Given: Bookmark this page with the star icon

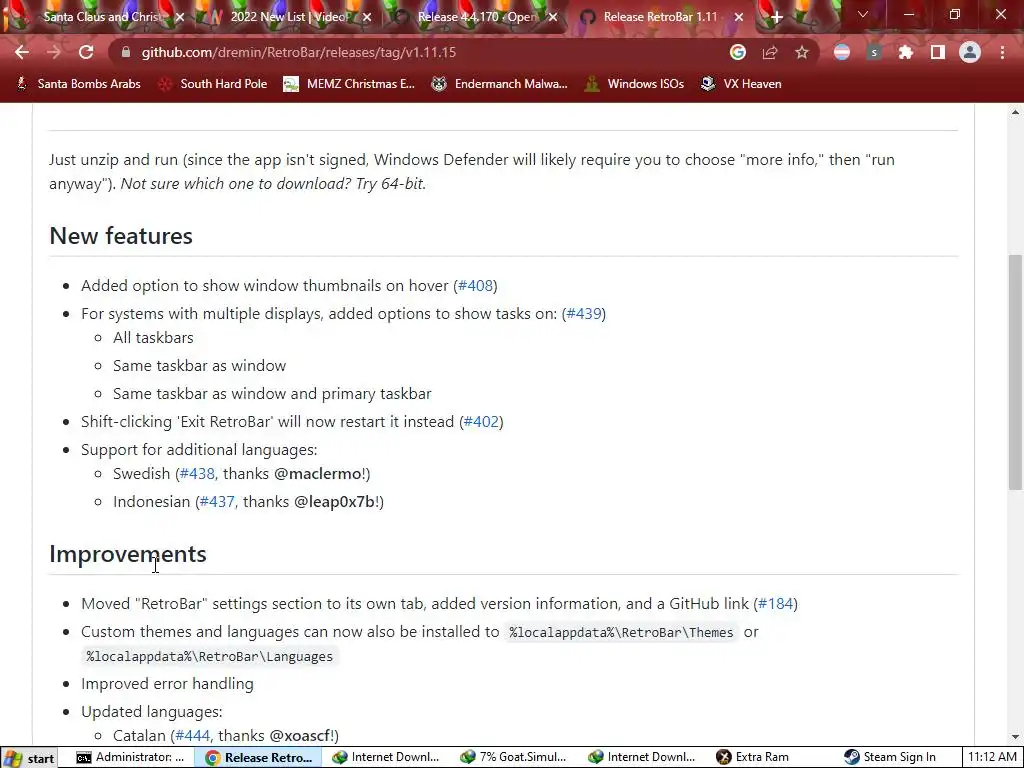Looking at the screenshot, I should coord(802,52).
